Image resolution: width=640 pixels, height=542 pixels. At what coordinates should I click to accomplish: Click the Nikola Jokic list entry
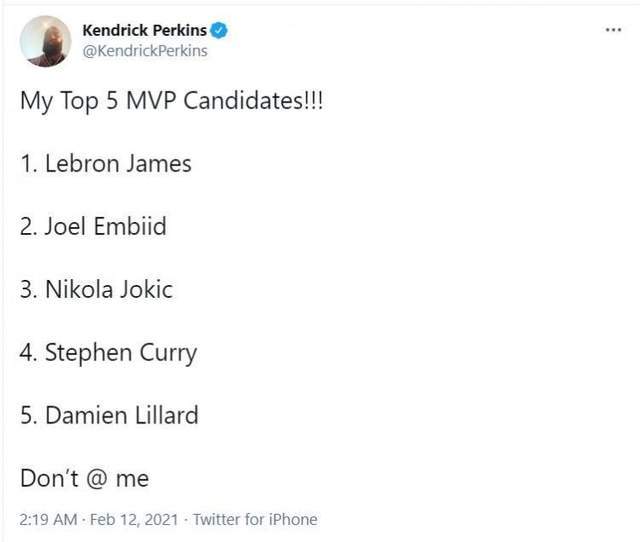pos(96,289)
